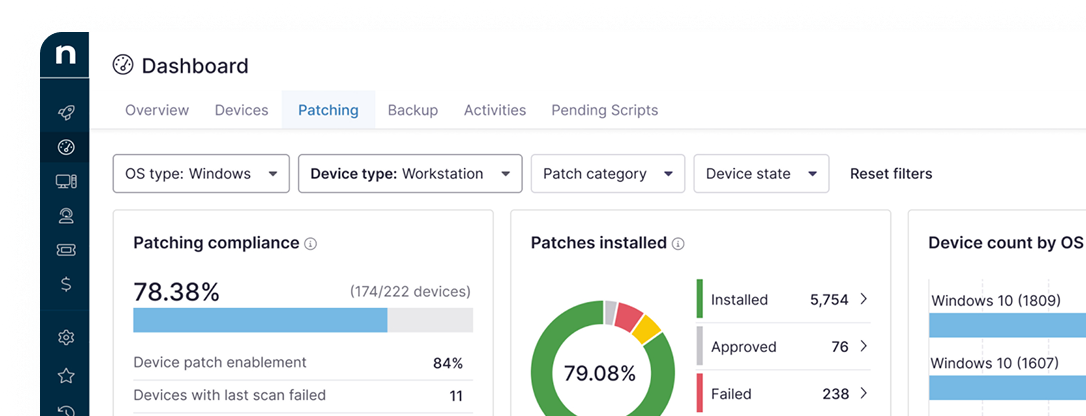Image resolution: width=1086 pixels, height=416 pixels.
Task: Open the devices monitor icon in the sidebar
Action: (66, 181)
